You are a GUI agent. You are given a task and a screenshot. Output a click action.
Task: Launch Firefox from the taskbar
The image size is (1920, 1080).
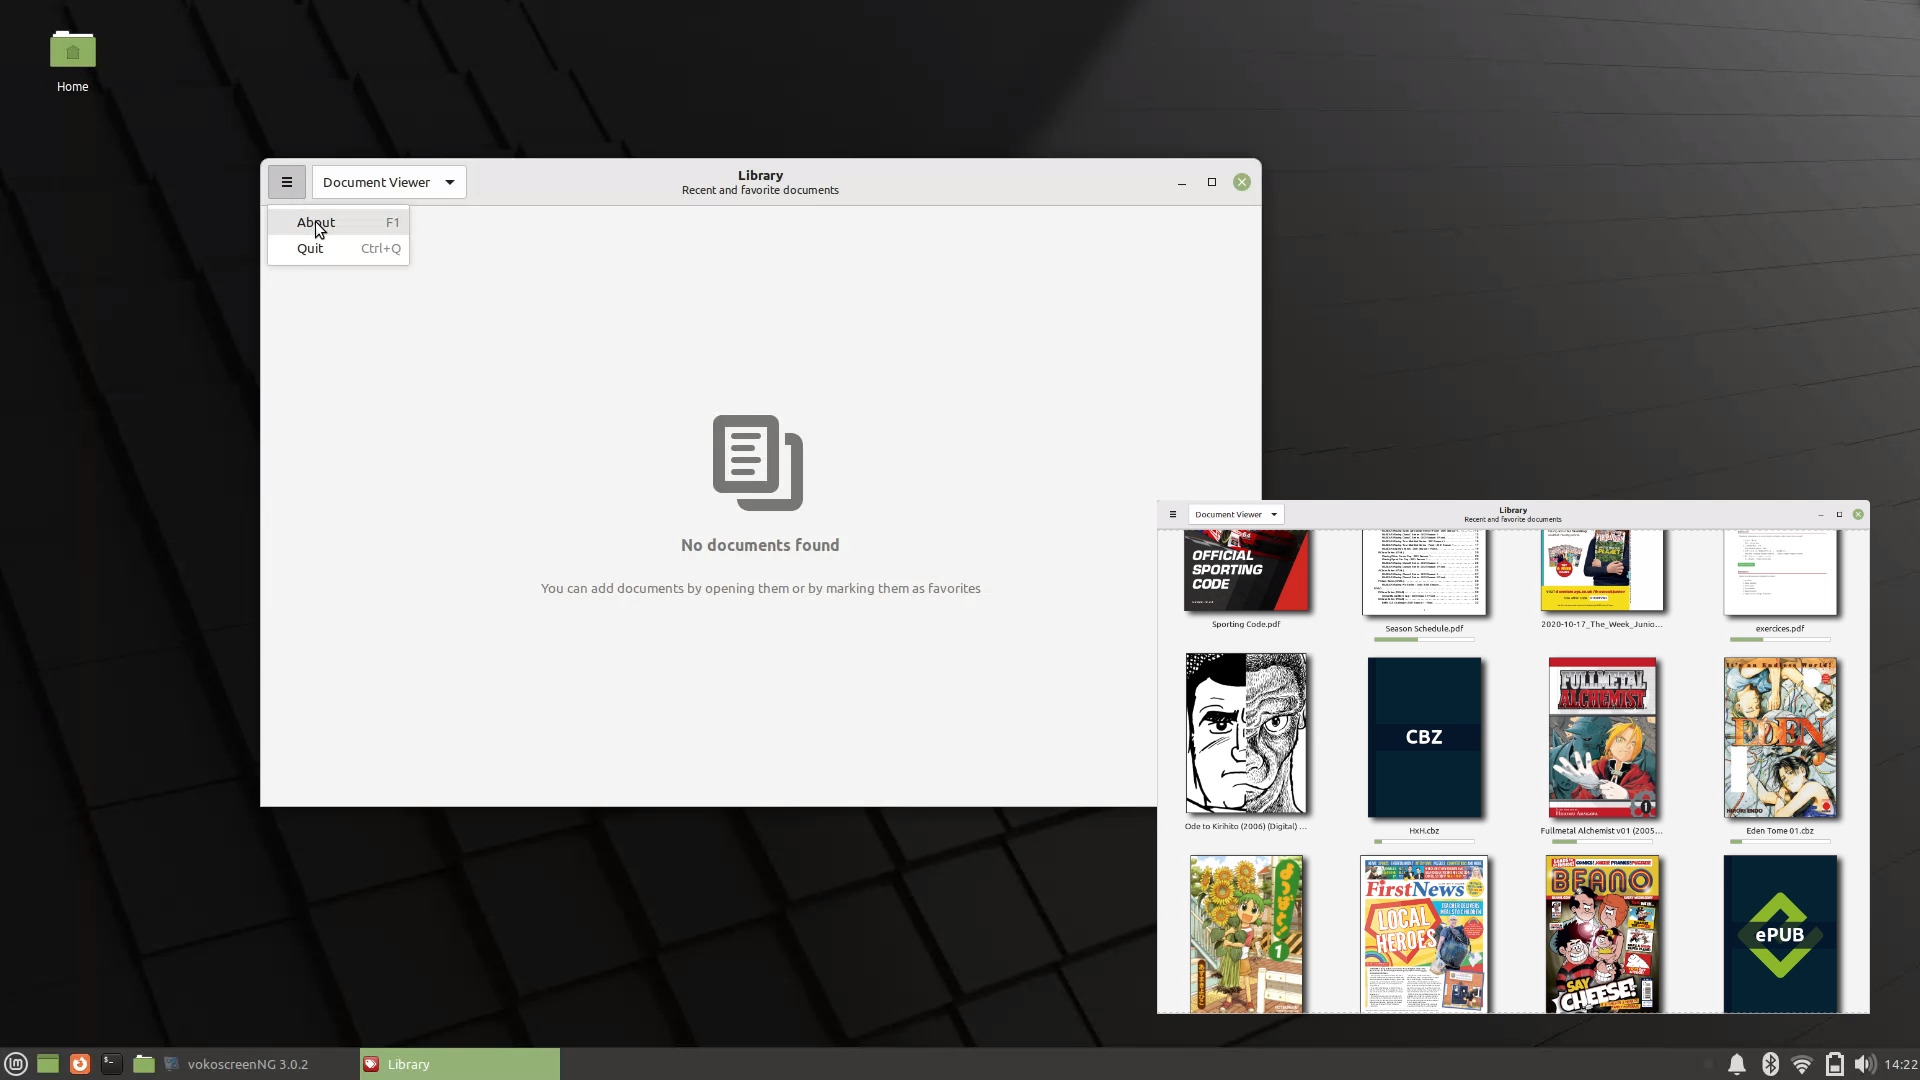80,1064
